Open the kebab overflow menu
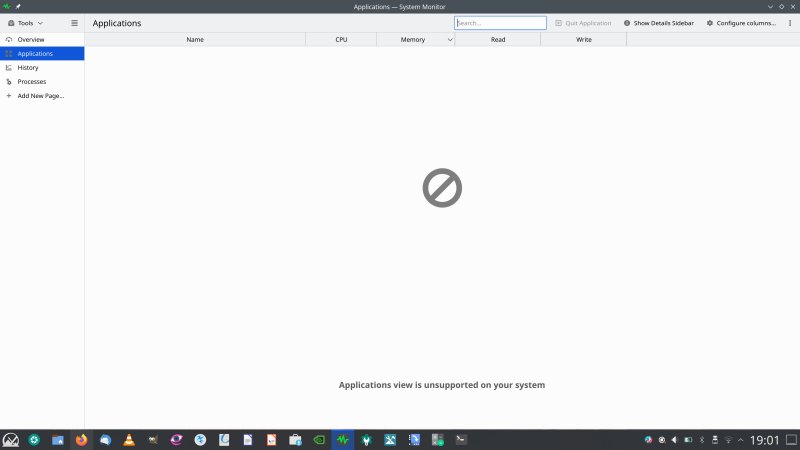 tap(789, 23)
